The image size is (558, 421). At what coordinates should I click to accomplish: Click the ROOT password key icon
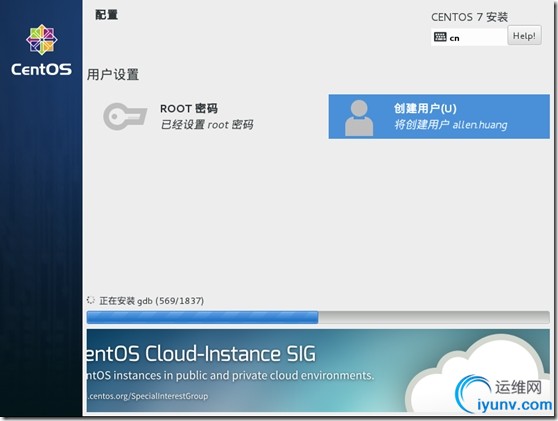pyautogui.click(x=125, y=116)
